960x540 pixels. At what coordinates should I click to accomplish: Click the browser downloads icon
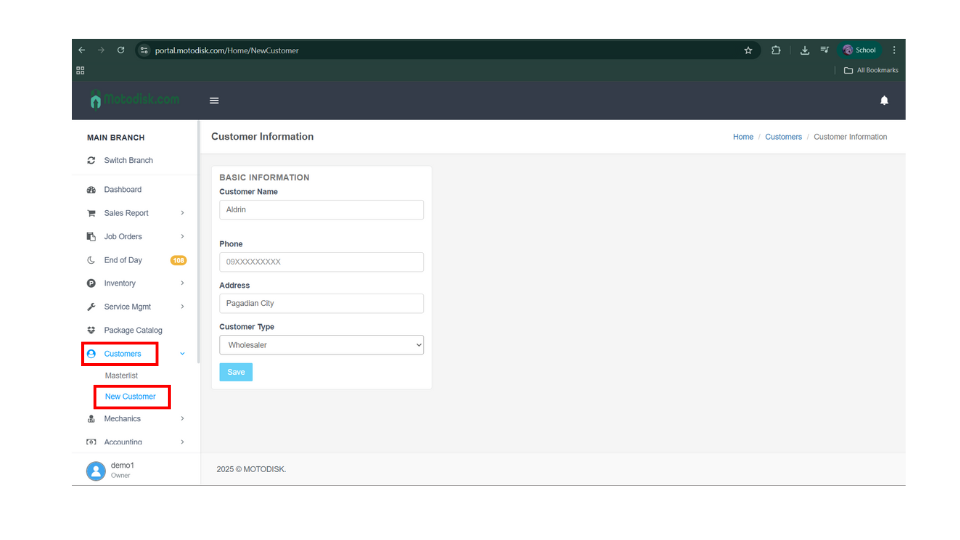[804, 50]
